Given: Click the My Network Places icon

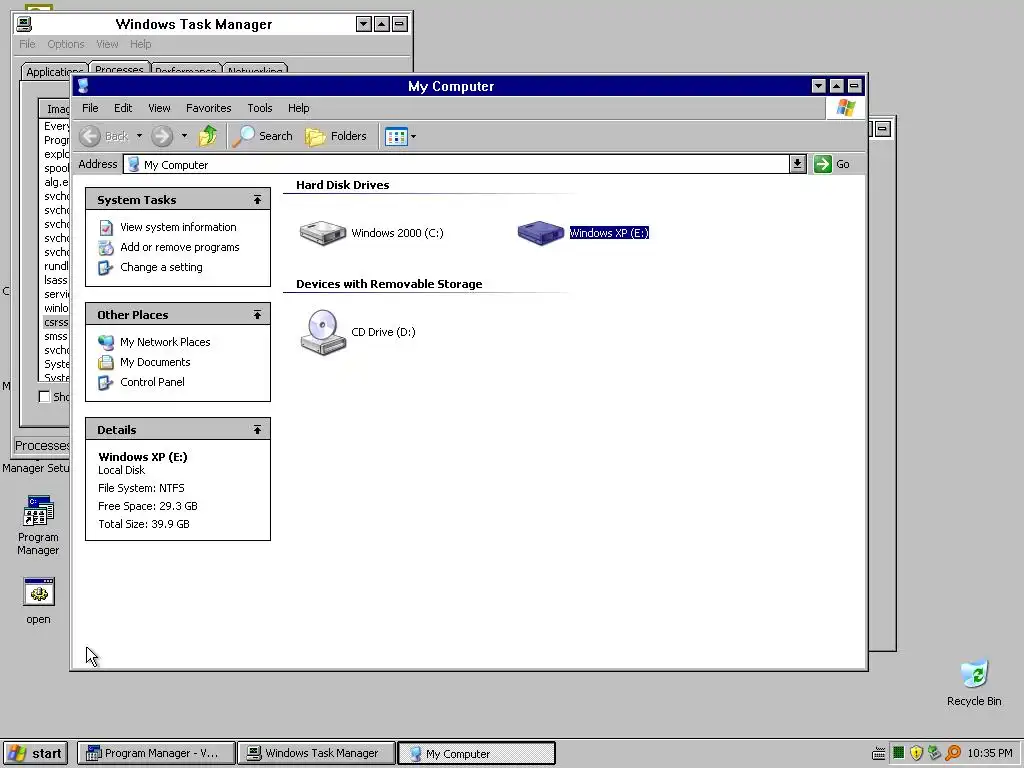Looking at the screenshot, I should (x=106, y=342).
